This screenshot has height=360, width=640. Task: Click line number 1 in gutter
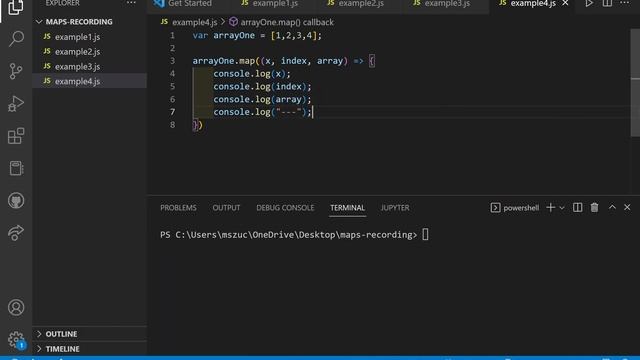coord(172,36)
